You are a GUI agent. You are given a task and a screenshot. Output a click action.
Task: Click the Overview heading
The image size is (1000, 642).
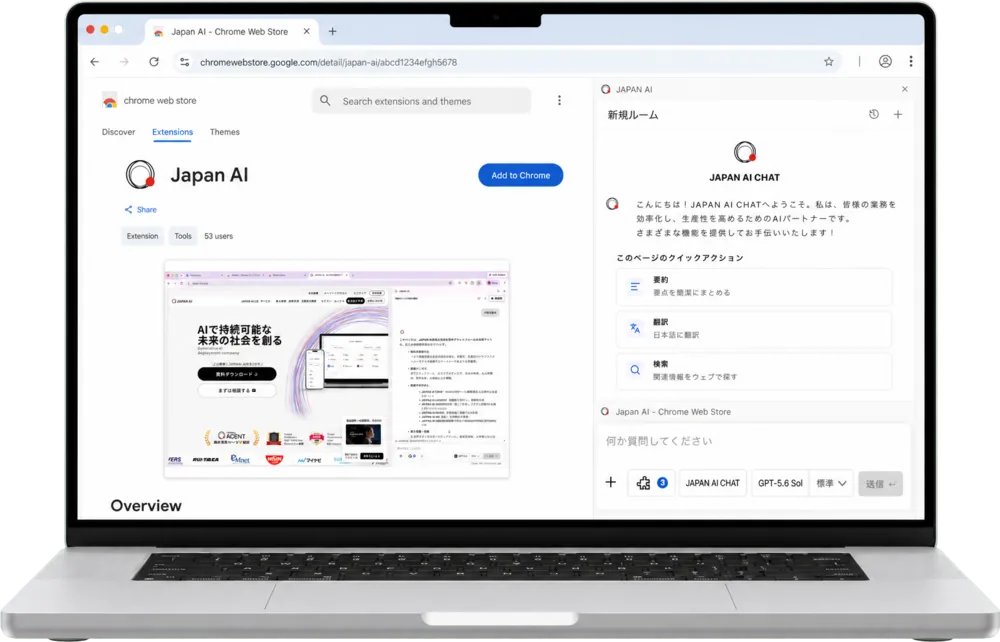pyautogui.click(x=146, y=506)
